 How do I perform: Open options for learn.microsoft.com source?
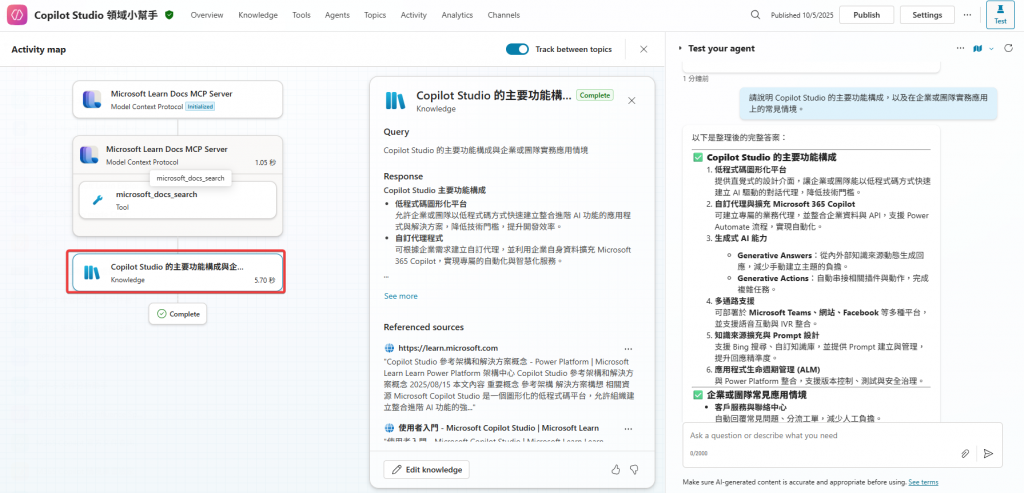click(628, 349)
